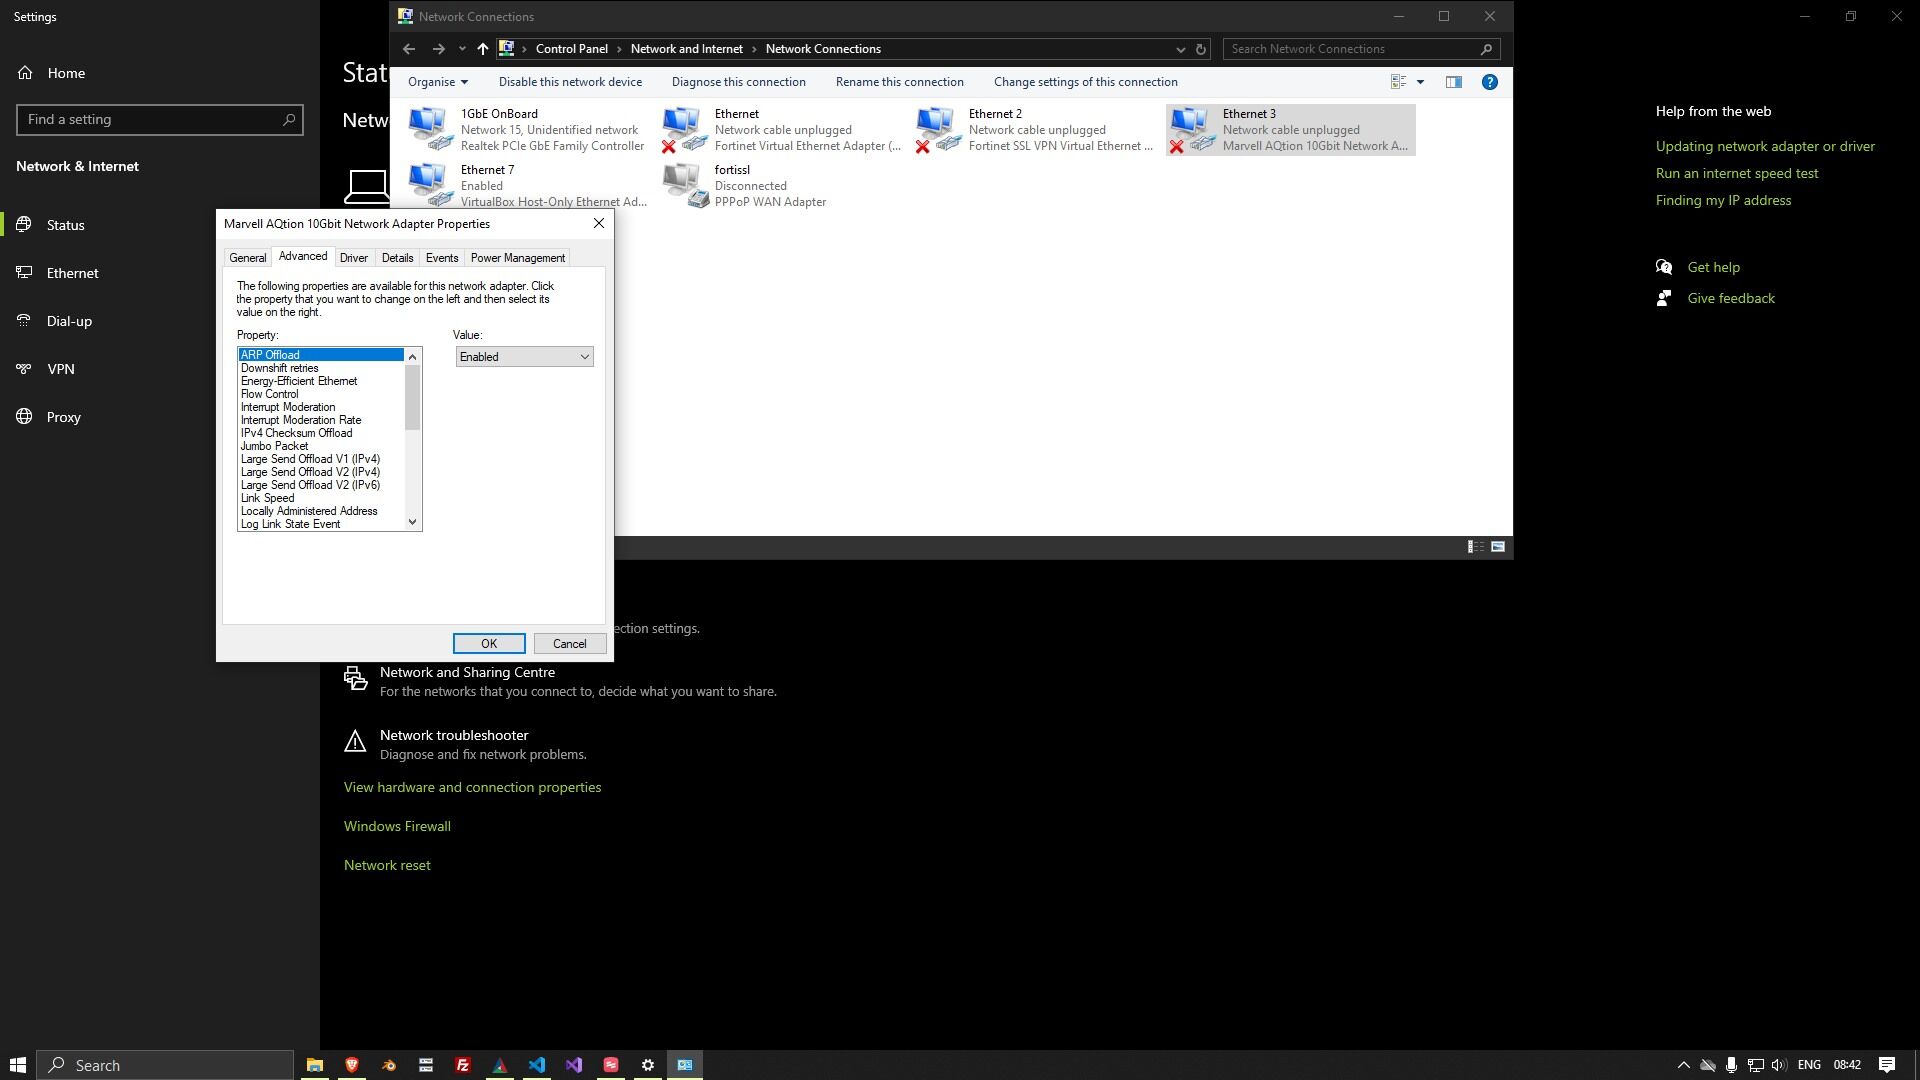The height and width of the screenshot is (1080, 1920).
Task: Launch Visual Studio Code from the taskbar
Action: point(537,1064)
